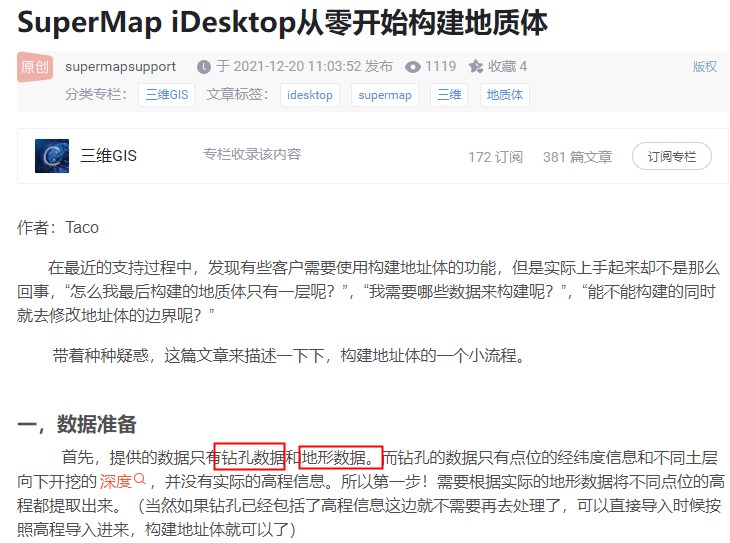Viewport: 730px width, 543px height.
Task: Click the 钻孔数据 text in paragraph
Action: pyautogui.click(x=253, y=458)
